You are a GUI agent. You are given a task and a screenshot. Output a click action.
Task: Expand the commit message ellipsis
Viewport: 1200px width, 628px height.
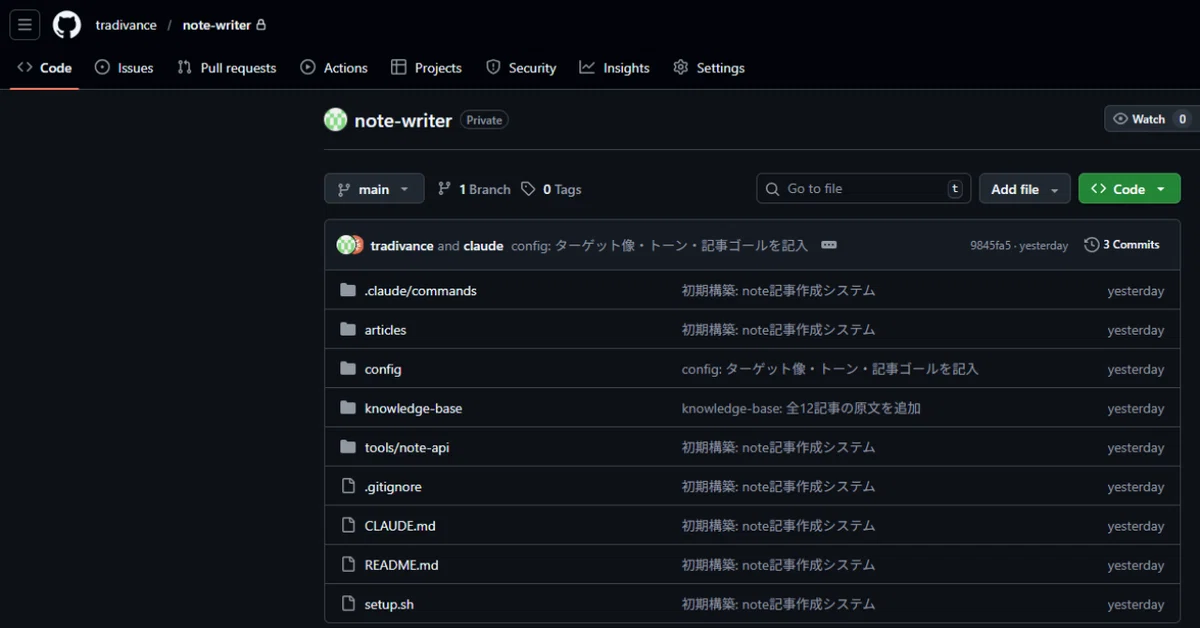click(828, 245)
